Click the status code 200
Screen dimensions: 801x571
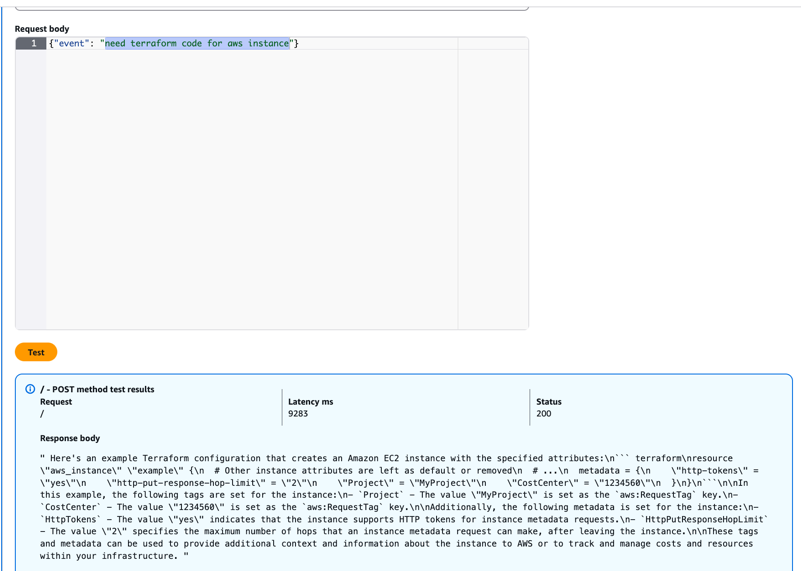click(x=544, y=414)
